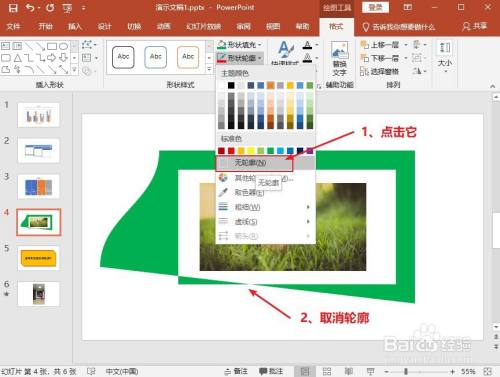Select slide 6 thumbnail

[39, 294]
